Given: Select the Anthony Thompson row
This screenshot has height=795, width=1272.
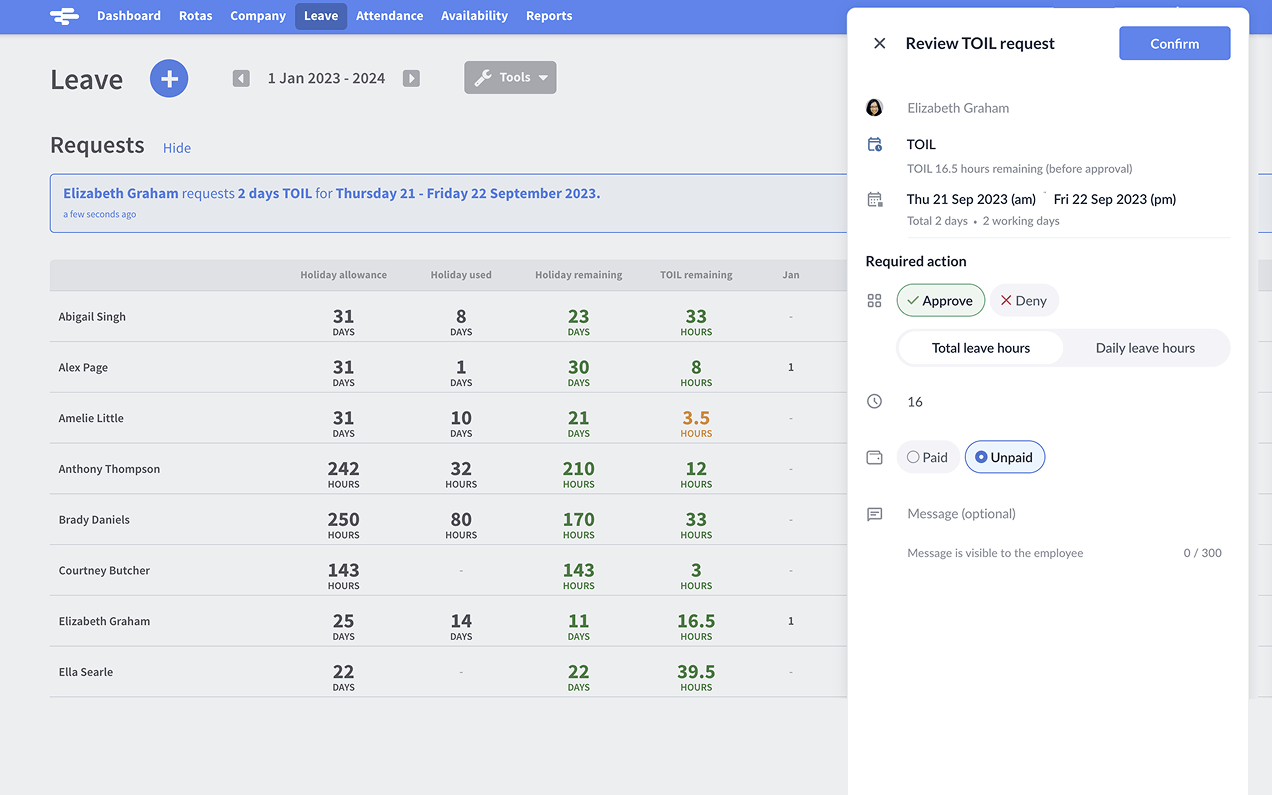Looking at the screenshot, I should click(449, 469).
